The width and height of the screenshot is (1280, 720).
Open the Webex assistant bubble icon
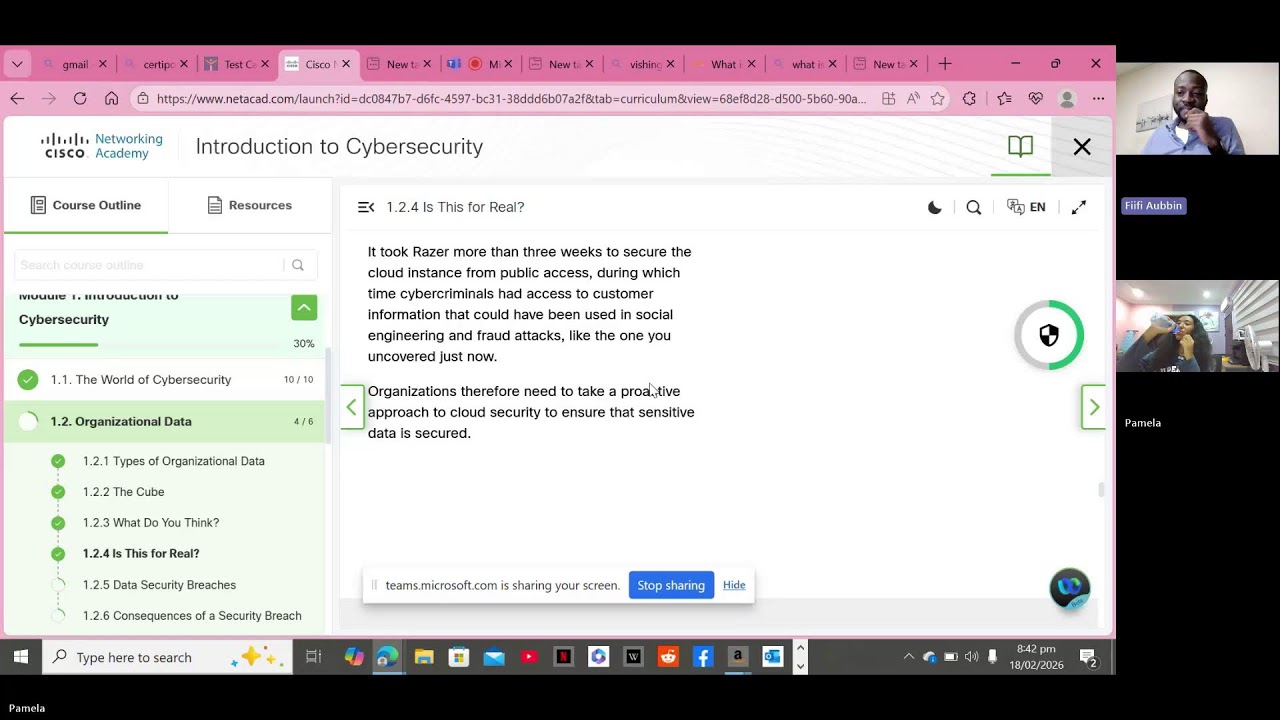coord(1069,587)
